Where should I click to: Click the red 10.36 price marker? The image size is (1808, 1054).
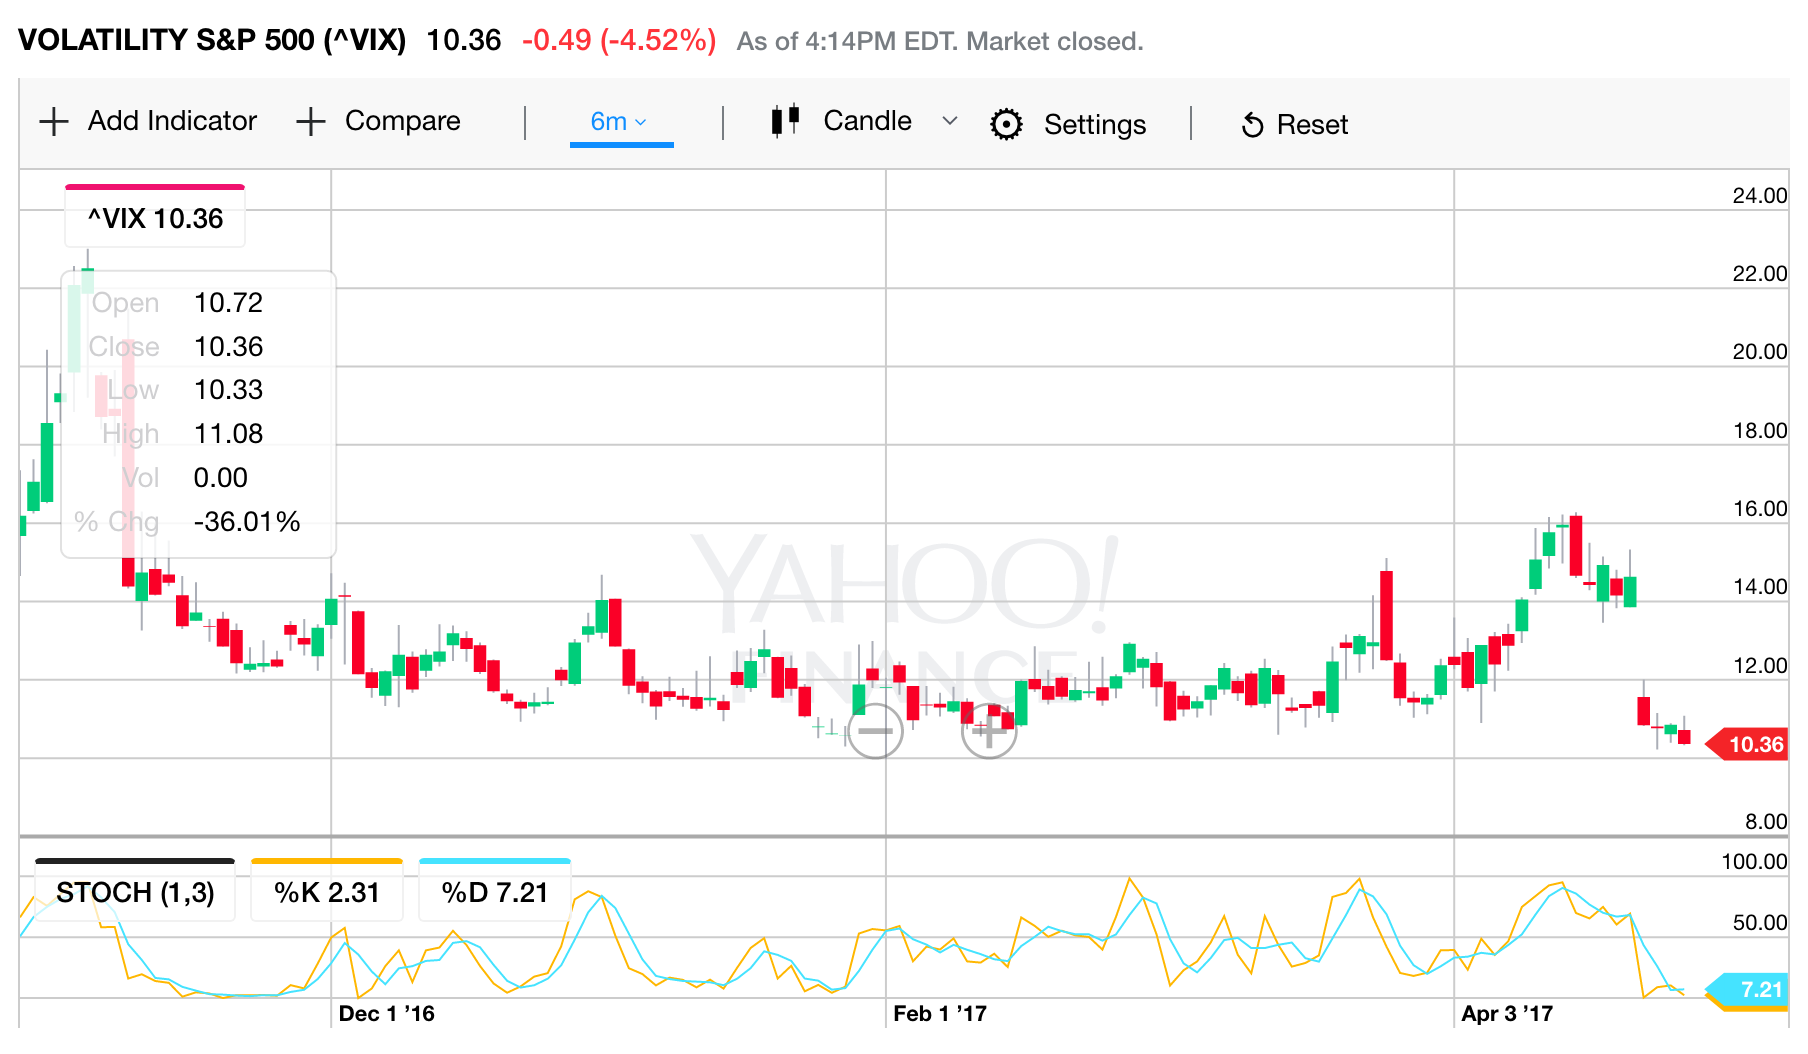tap(1752, 744)
